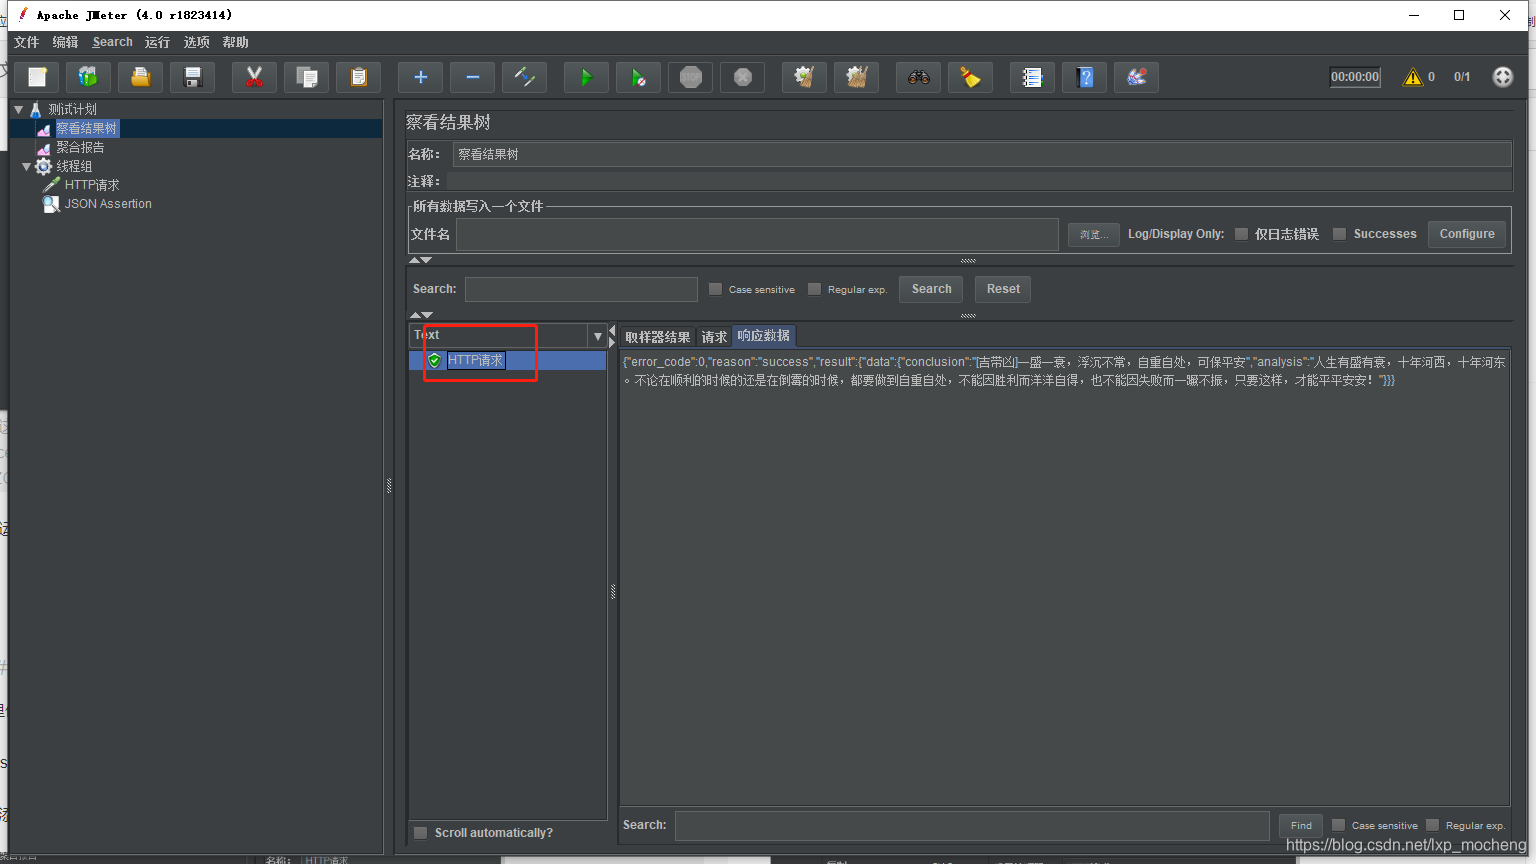Image resolution: width=1536 pixels, height=864 pixels.
Task: Enable Scroll automatically checkbox
Action: (421, 833)
